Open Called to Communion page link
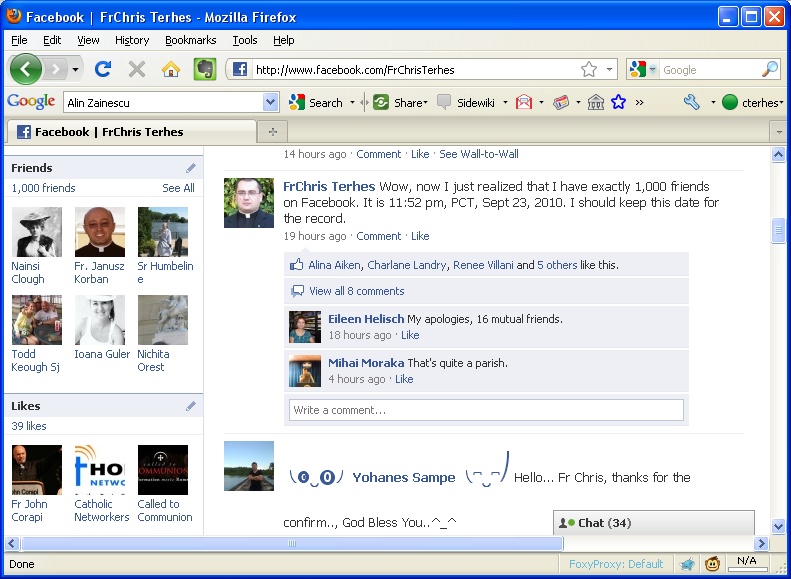The height and width of the screenshot is (579, 791). [164, 510]
